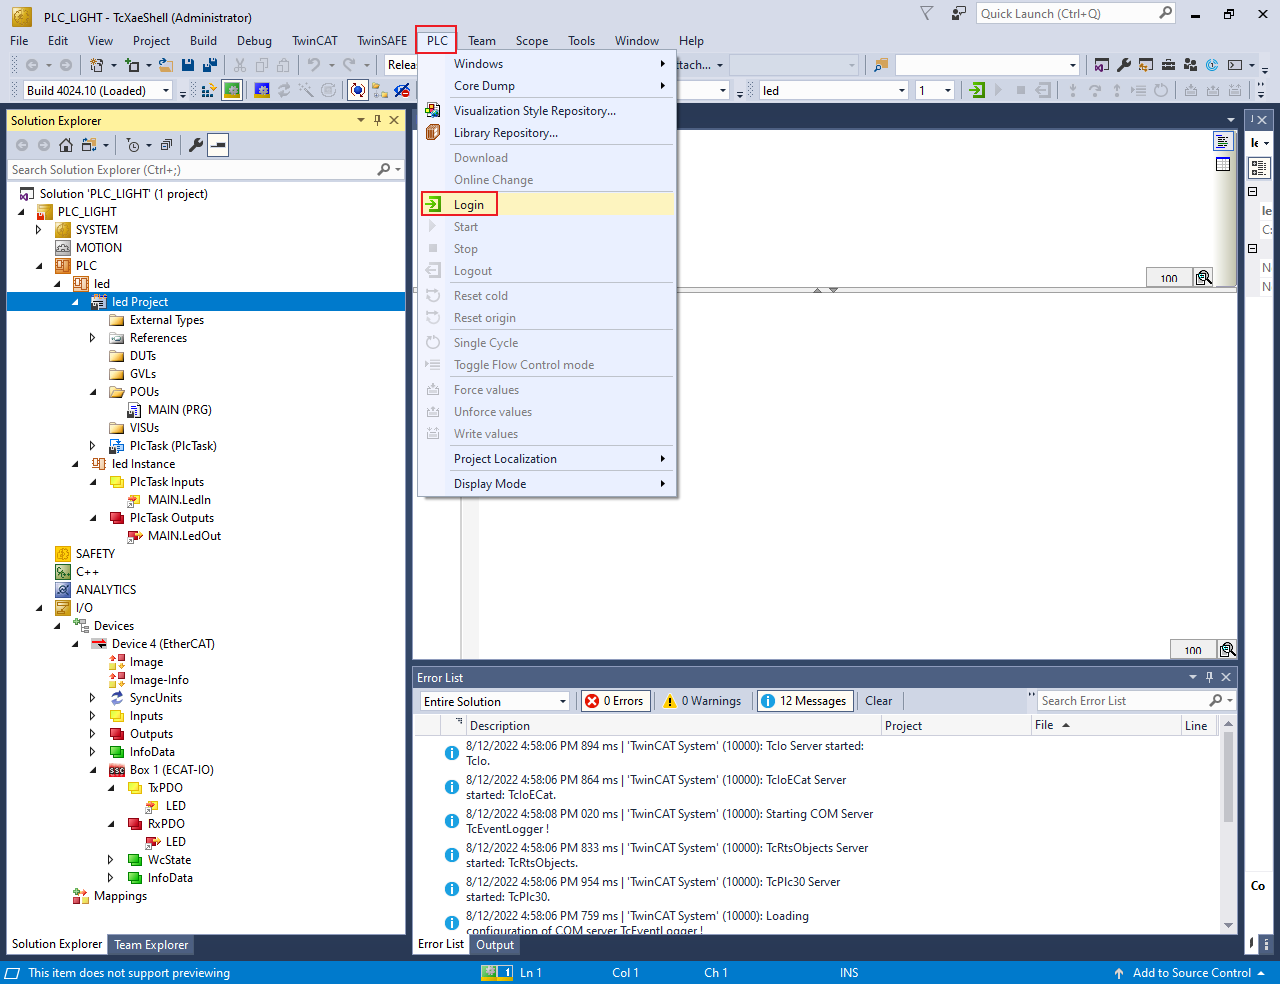Toggle the 0 Warnings filter
This screenshot has height=984, width=1280.
(703, 701)
